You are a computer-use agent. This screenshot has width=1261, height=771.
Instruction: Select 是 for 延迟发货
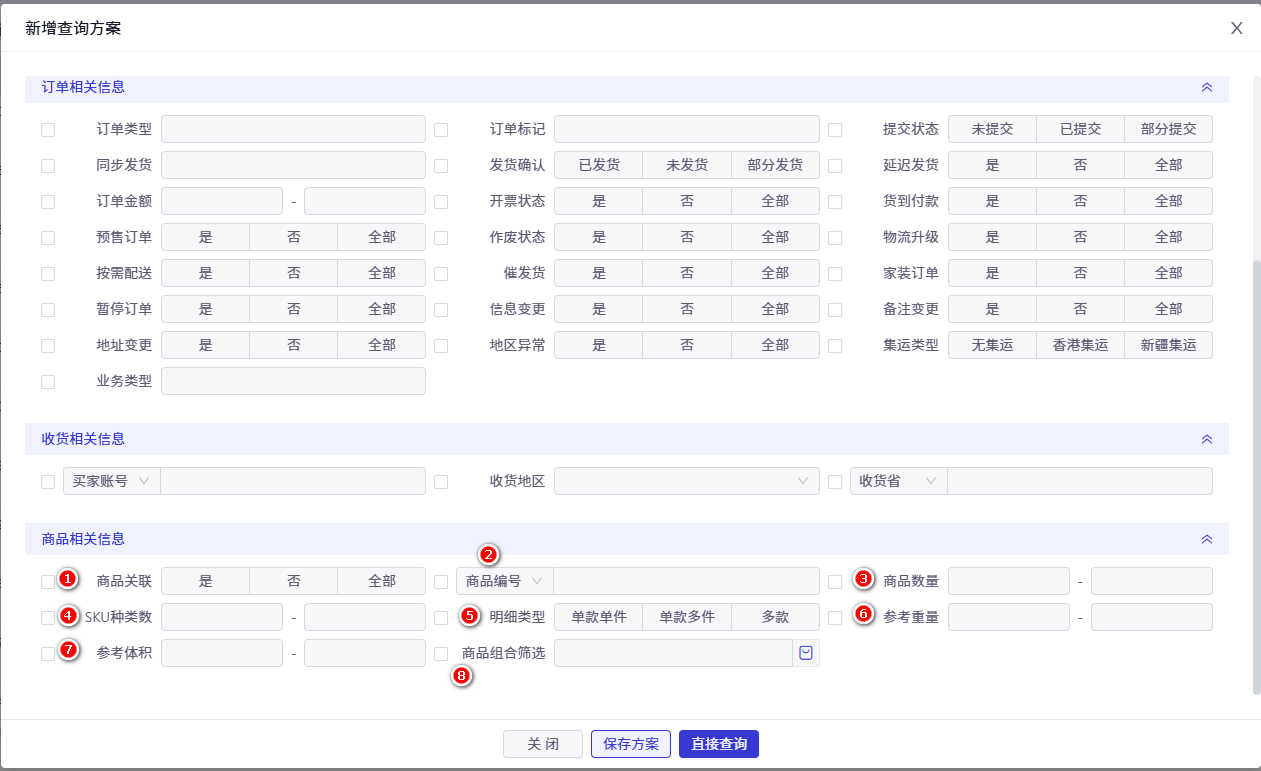pos(992,165)
